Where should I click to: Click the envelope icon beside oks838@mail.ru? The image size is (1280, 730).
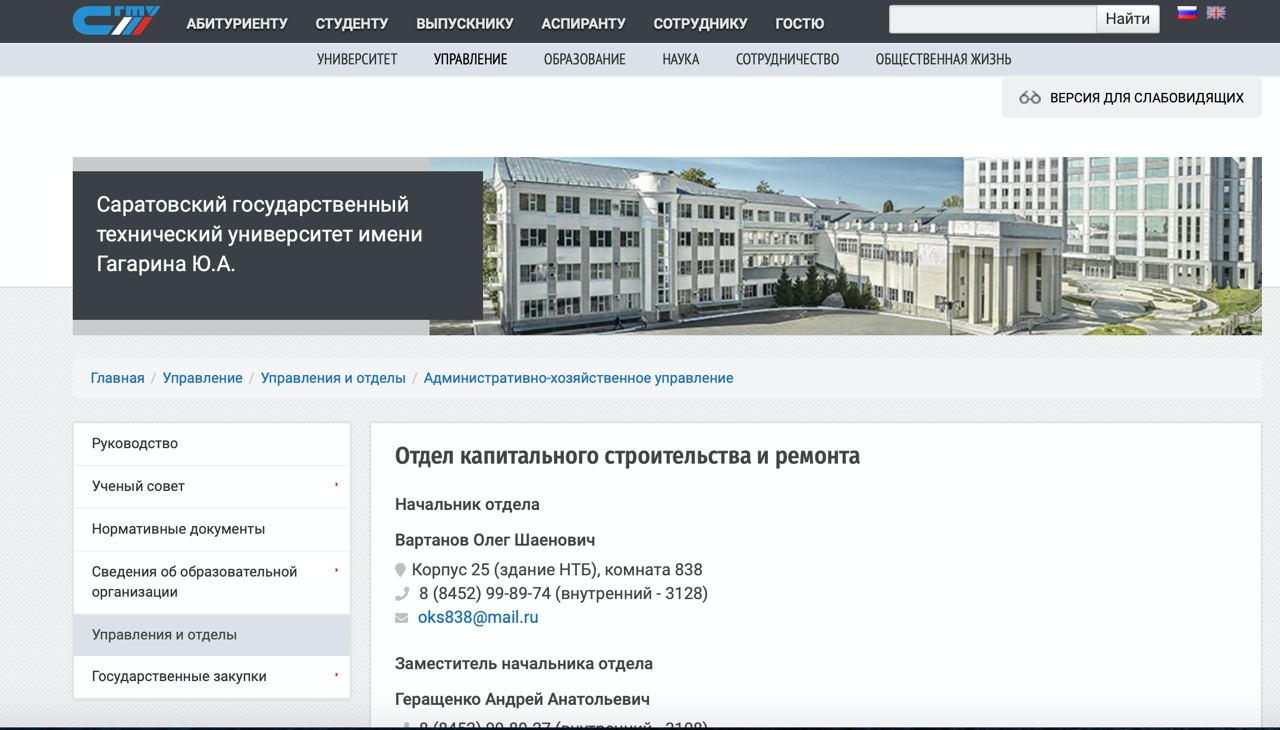click(x=402, y=618)
